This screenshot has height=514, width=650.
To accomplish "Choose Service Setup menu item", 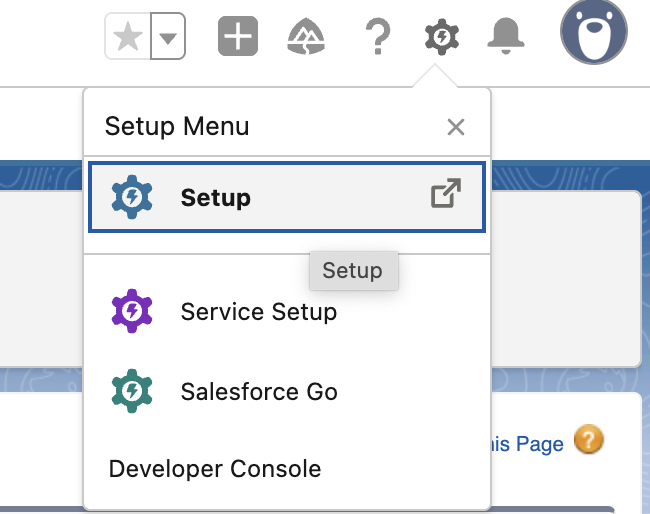I will pyautogui.click(x=287, y=311).
